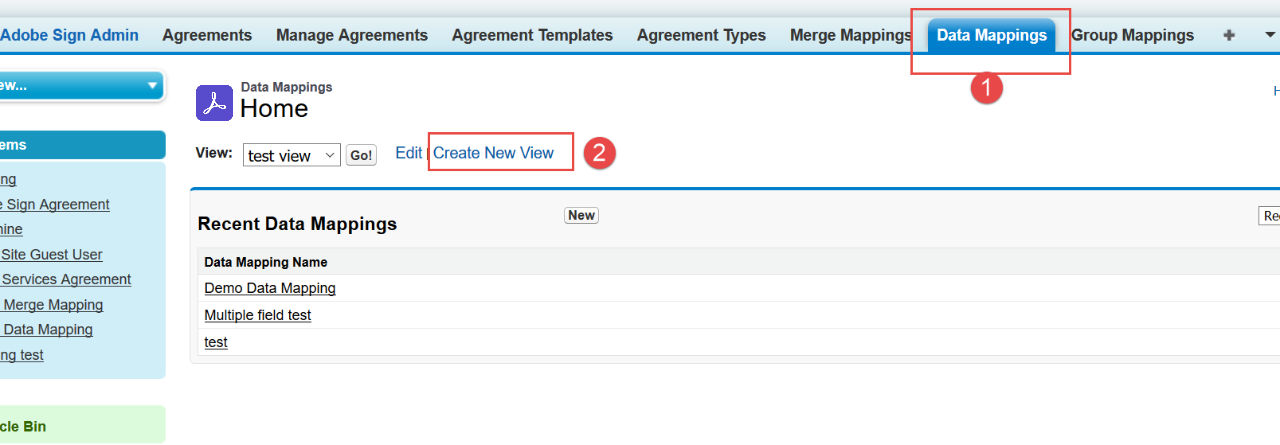Open the Site Guest User recent item
Screen dimensions: 1280x445
(x=51, y=254)
